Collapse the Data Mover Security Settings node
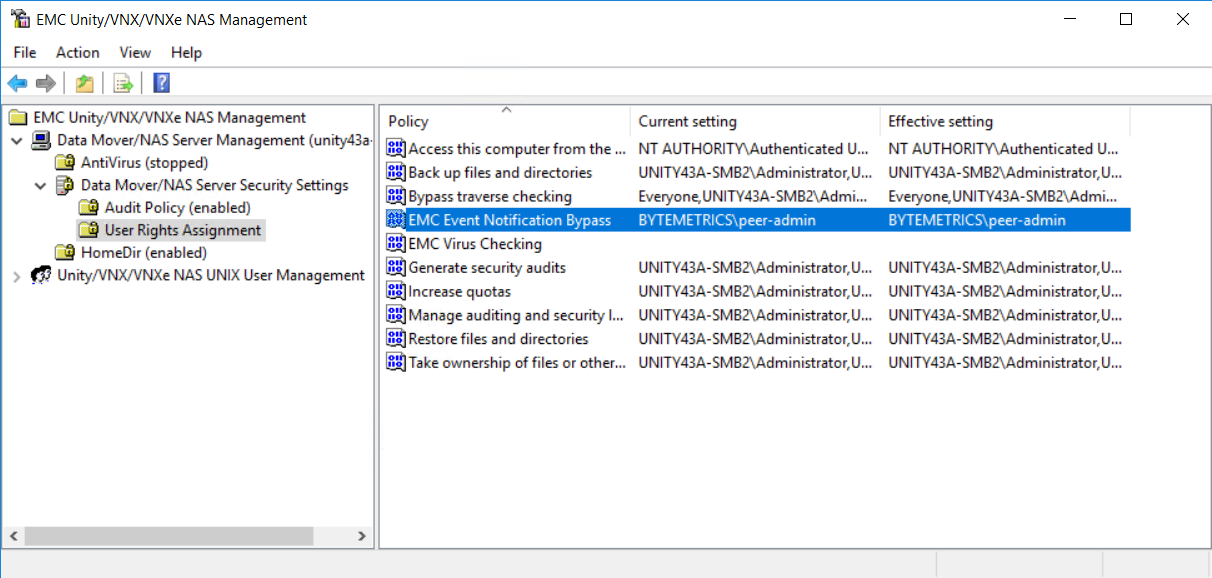1212x578 pixels. pos(40,185)
